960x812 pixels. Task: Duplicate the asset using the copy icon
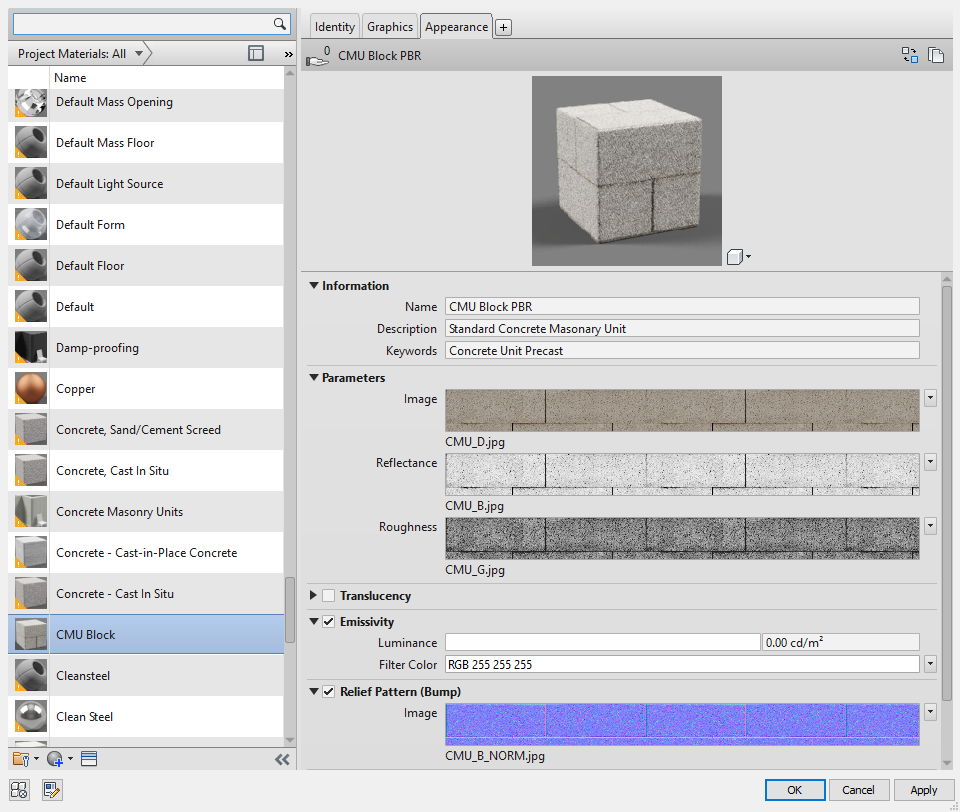click(x=936, y=55)
